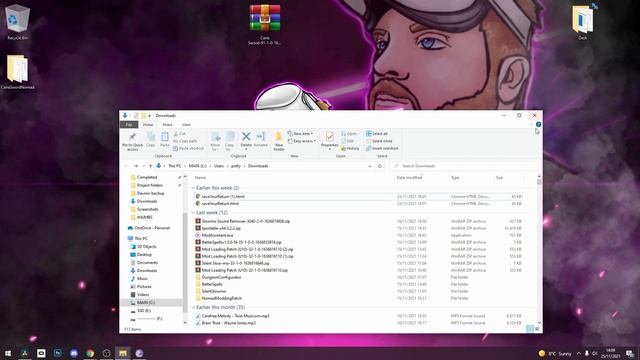Click 'This PC' in the address breadcrumb
The image size is (640, 360).
pyautogui.click(x=175, y=166)
